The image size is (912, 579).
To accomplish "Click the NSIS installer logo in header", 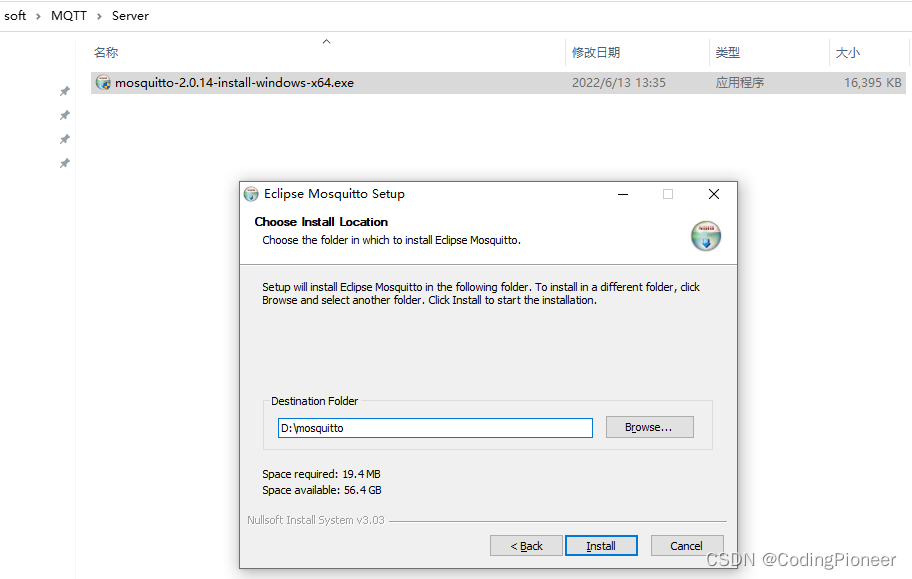I will pos(706,236).
